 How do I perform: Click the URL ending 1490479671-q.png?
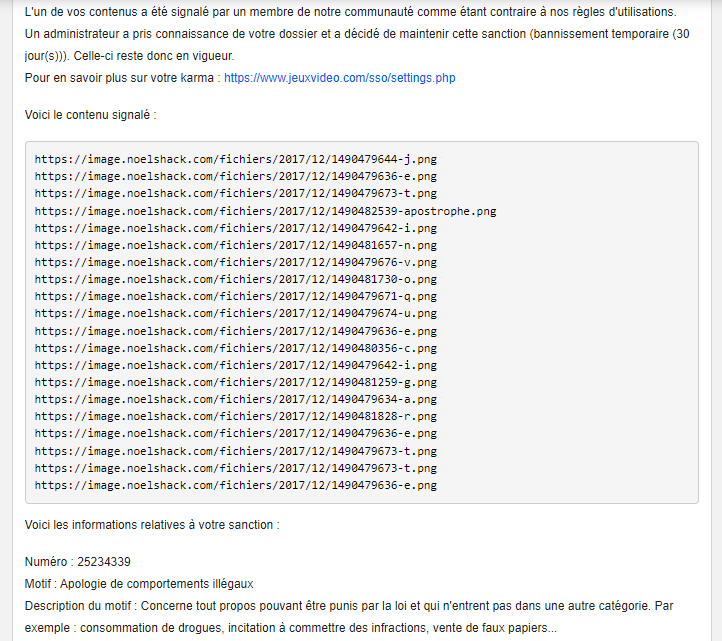coord(236,297)
